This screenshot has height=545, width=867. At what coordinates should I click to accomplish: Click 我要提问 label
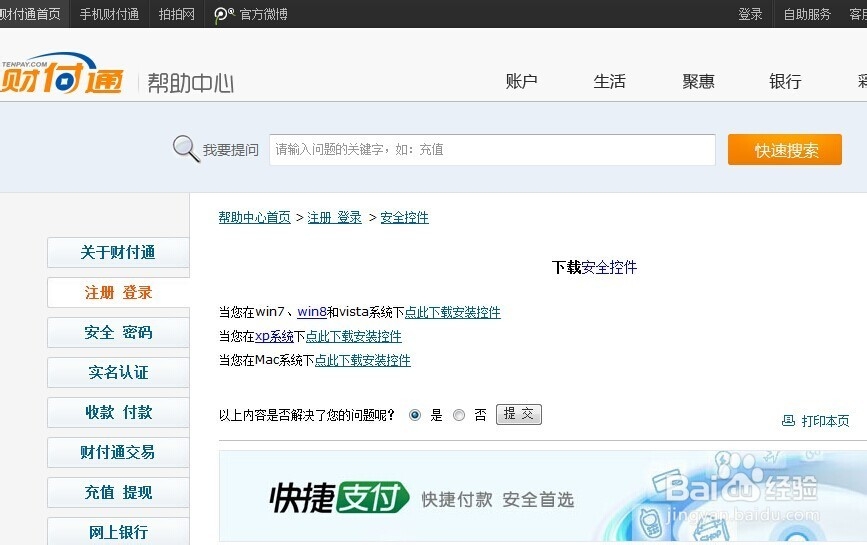coord(231,150)
